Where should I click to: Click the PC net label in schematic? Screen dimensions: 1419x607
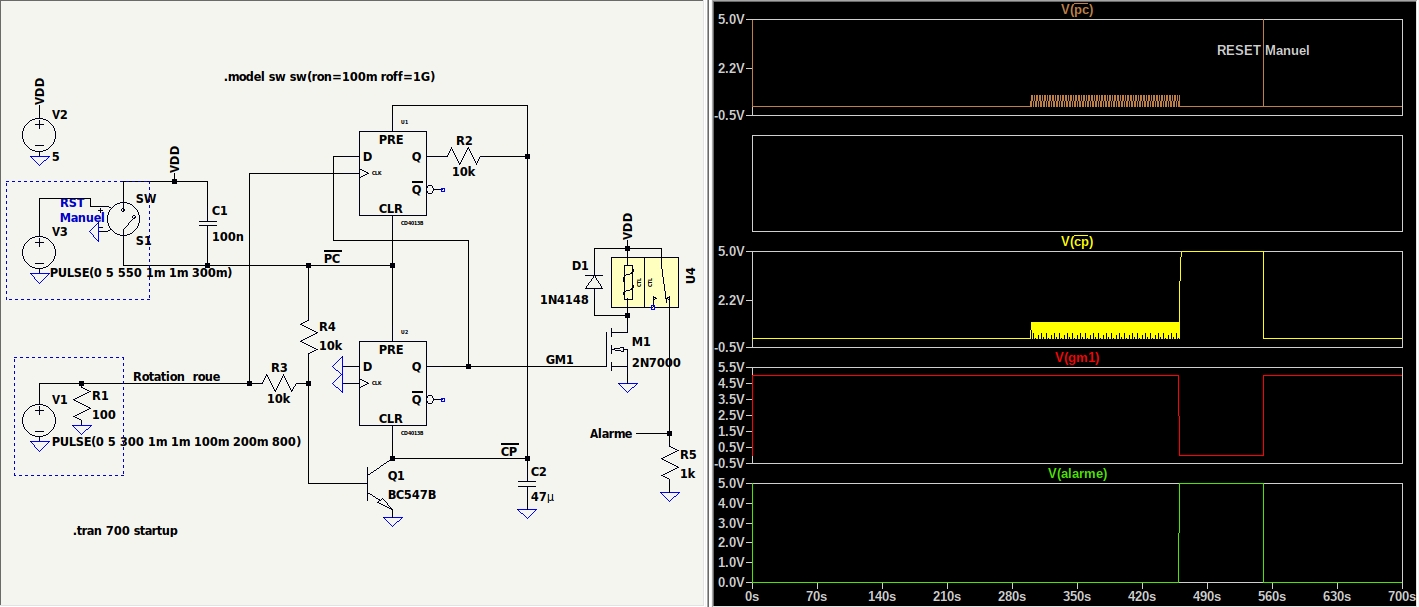tap(333, 258)
